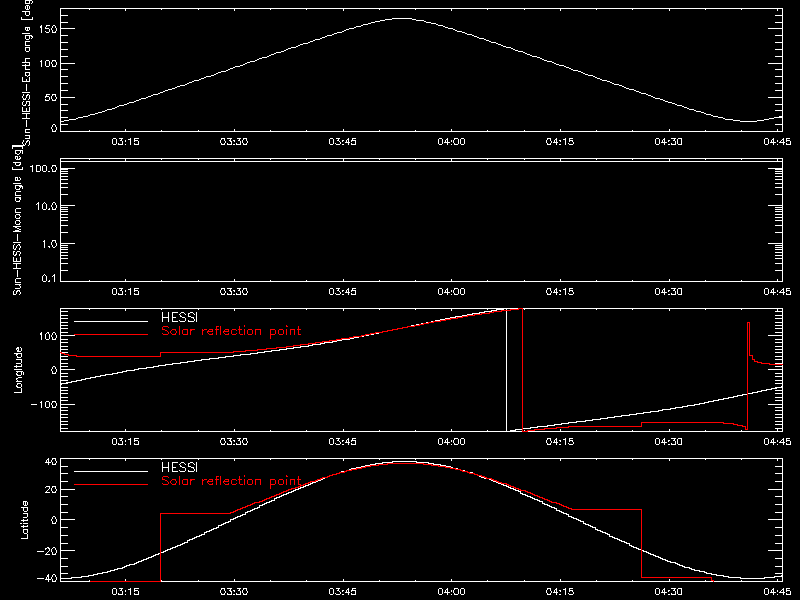800x600 pixels.
Task: Select the 20 tick on the Latitude axis
Action: click(x=51, y=490)
